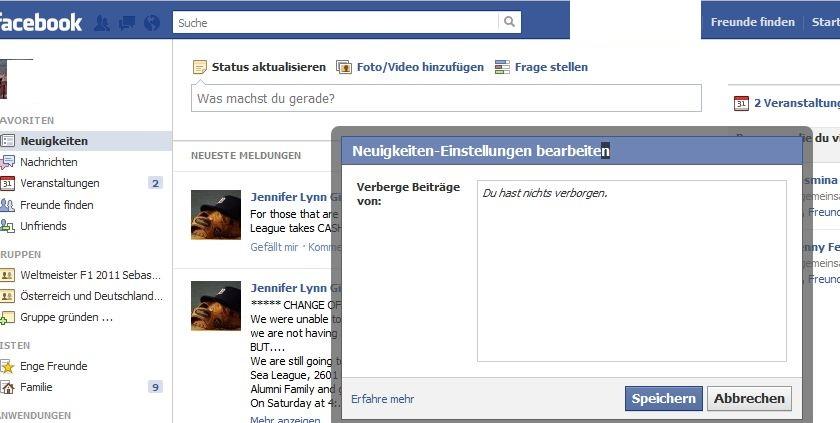Viewport: 840px width, 423px height.
Task: Open Erfahre mehr link in dialog
Action: (x=382, y=399)
